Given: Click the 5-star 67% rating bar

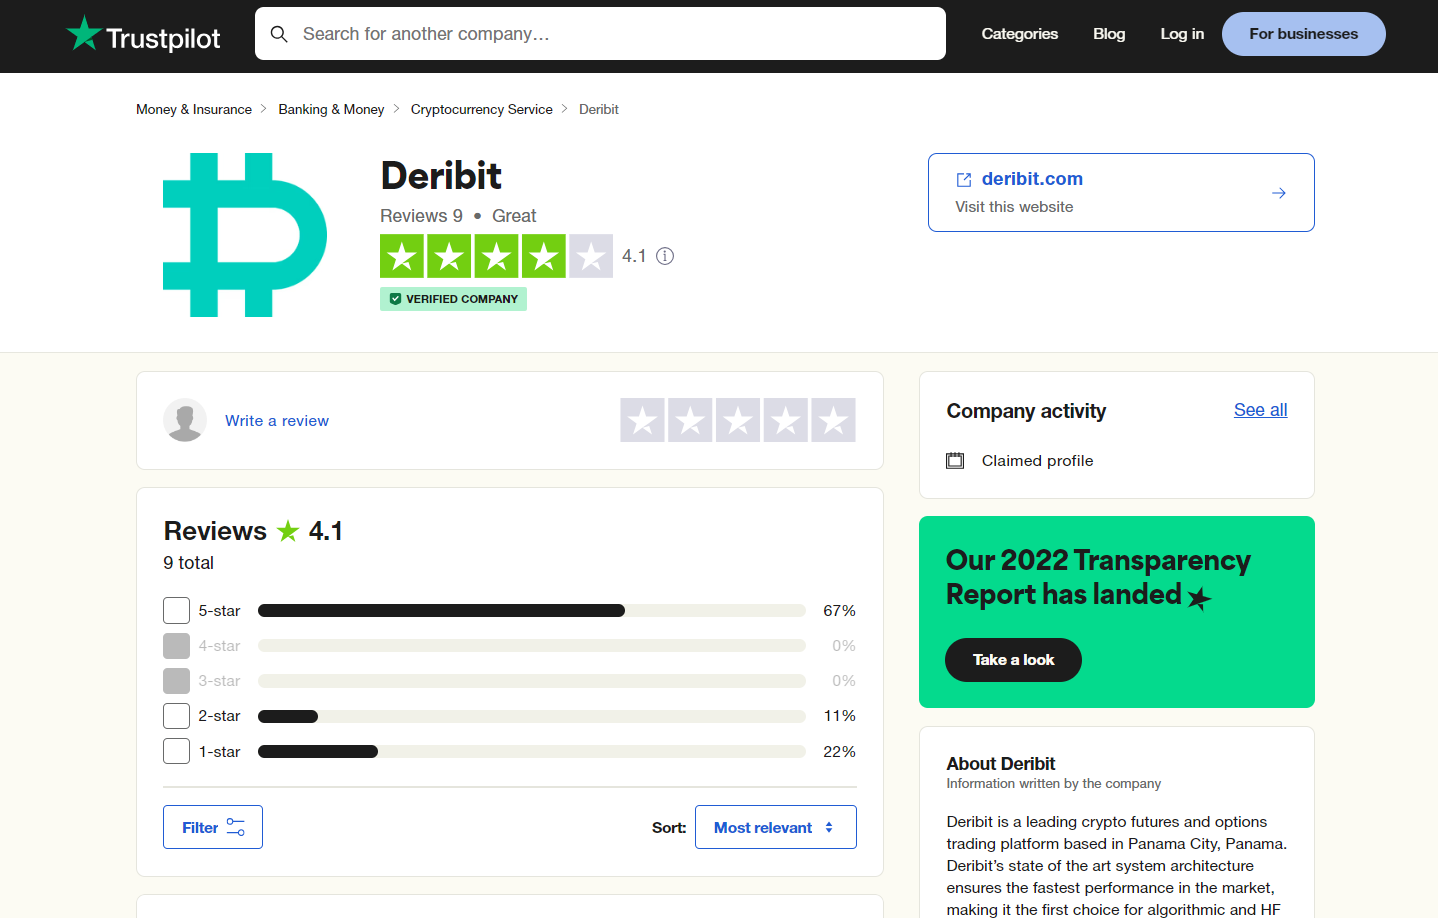Looking at the screenshot, I should pyautogui.click(x=532, y=610).
